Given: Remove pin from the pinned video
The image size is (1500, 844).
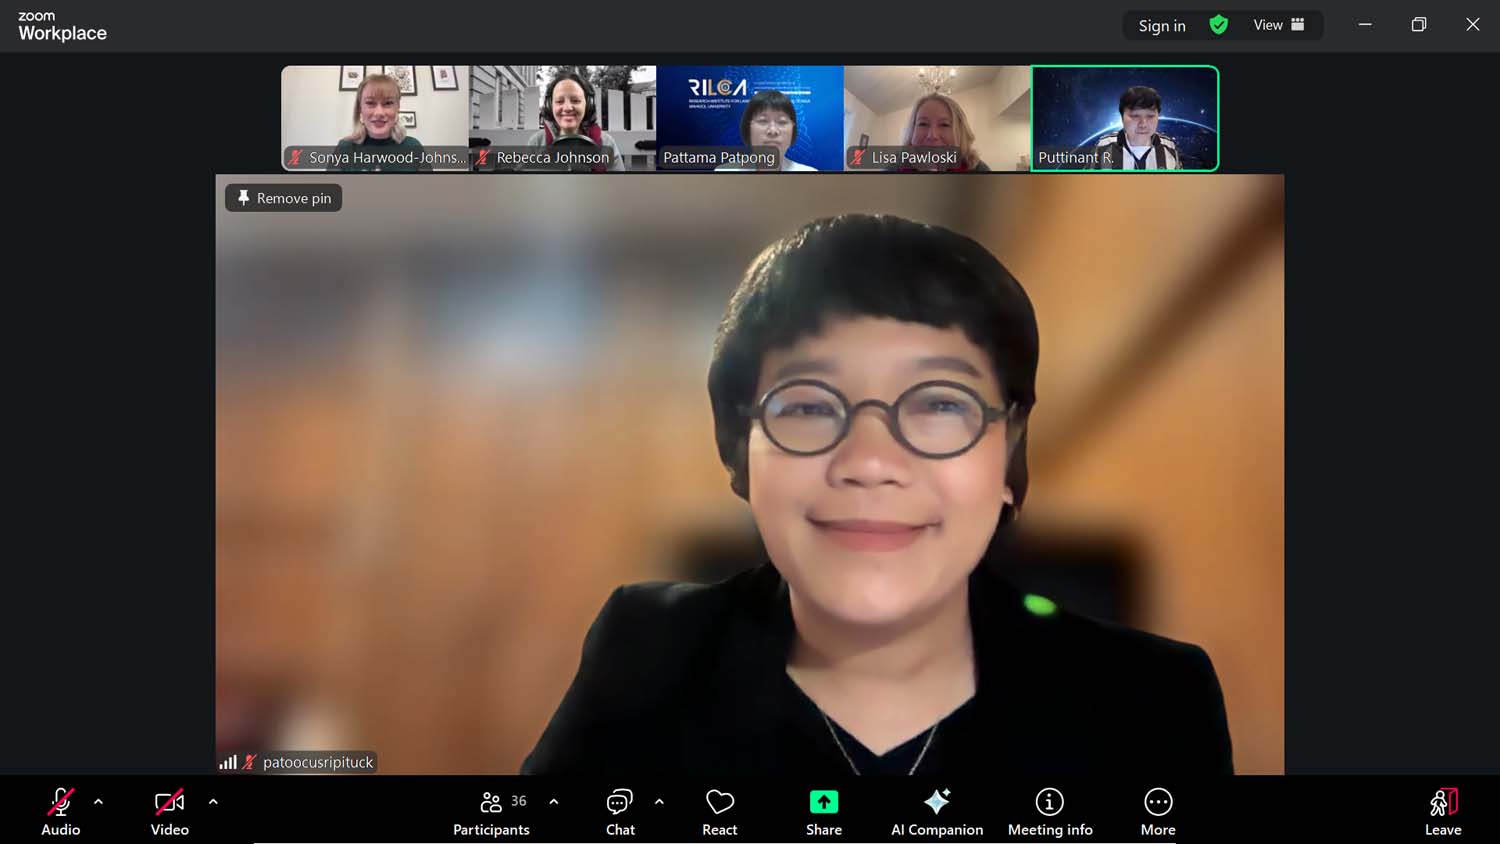Looking at the screenshot, I should point(284,198).
